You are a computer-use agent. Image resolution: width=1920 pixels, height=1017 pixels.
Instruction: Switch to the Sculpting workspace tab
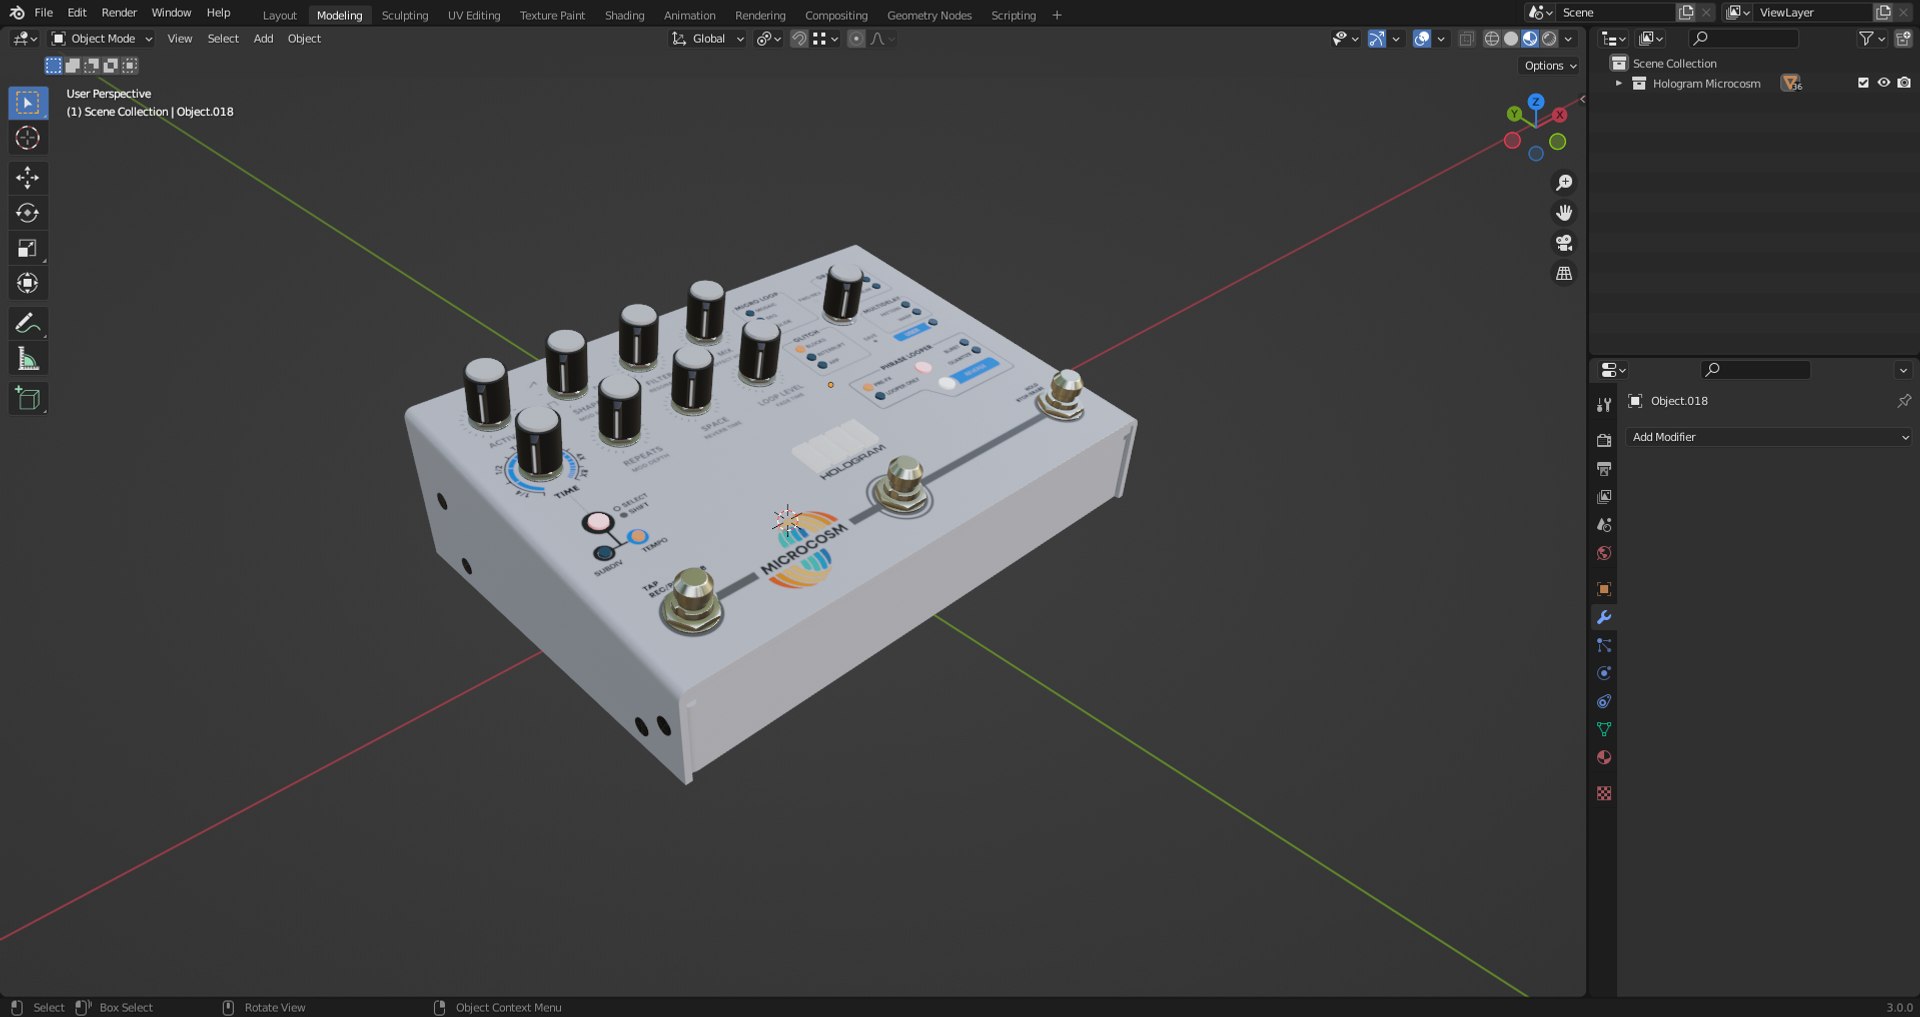pyautogui.click(x=405, y=15)
